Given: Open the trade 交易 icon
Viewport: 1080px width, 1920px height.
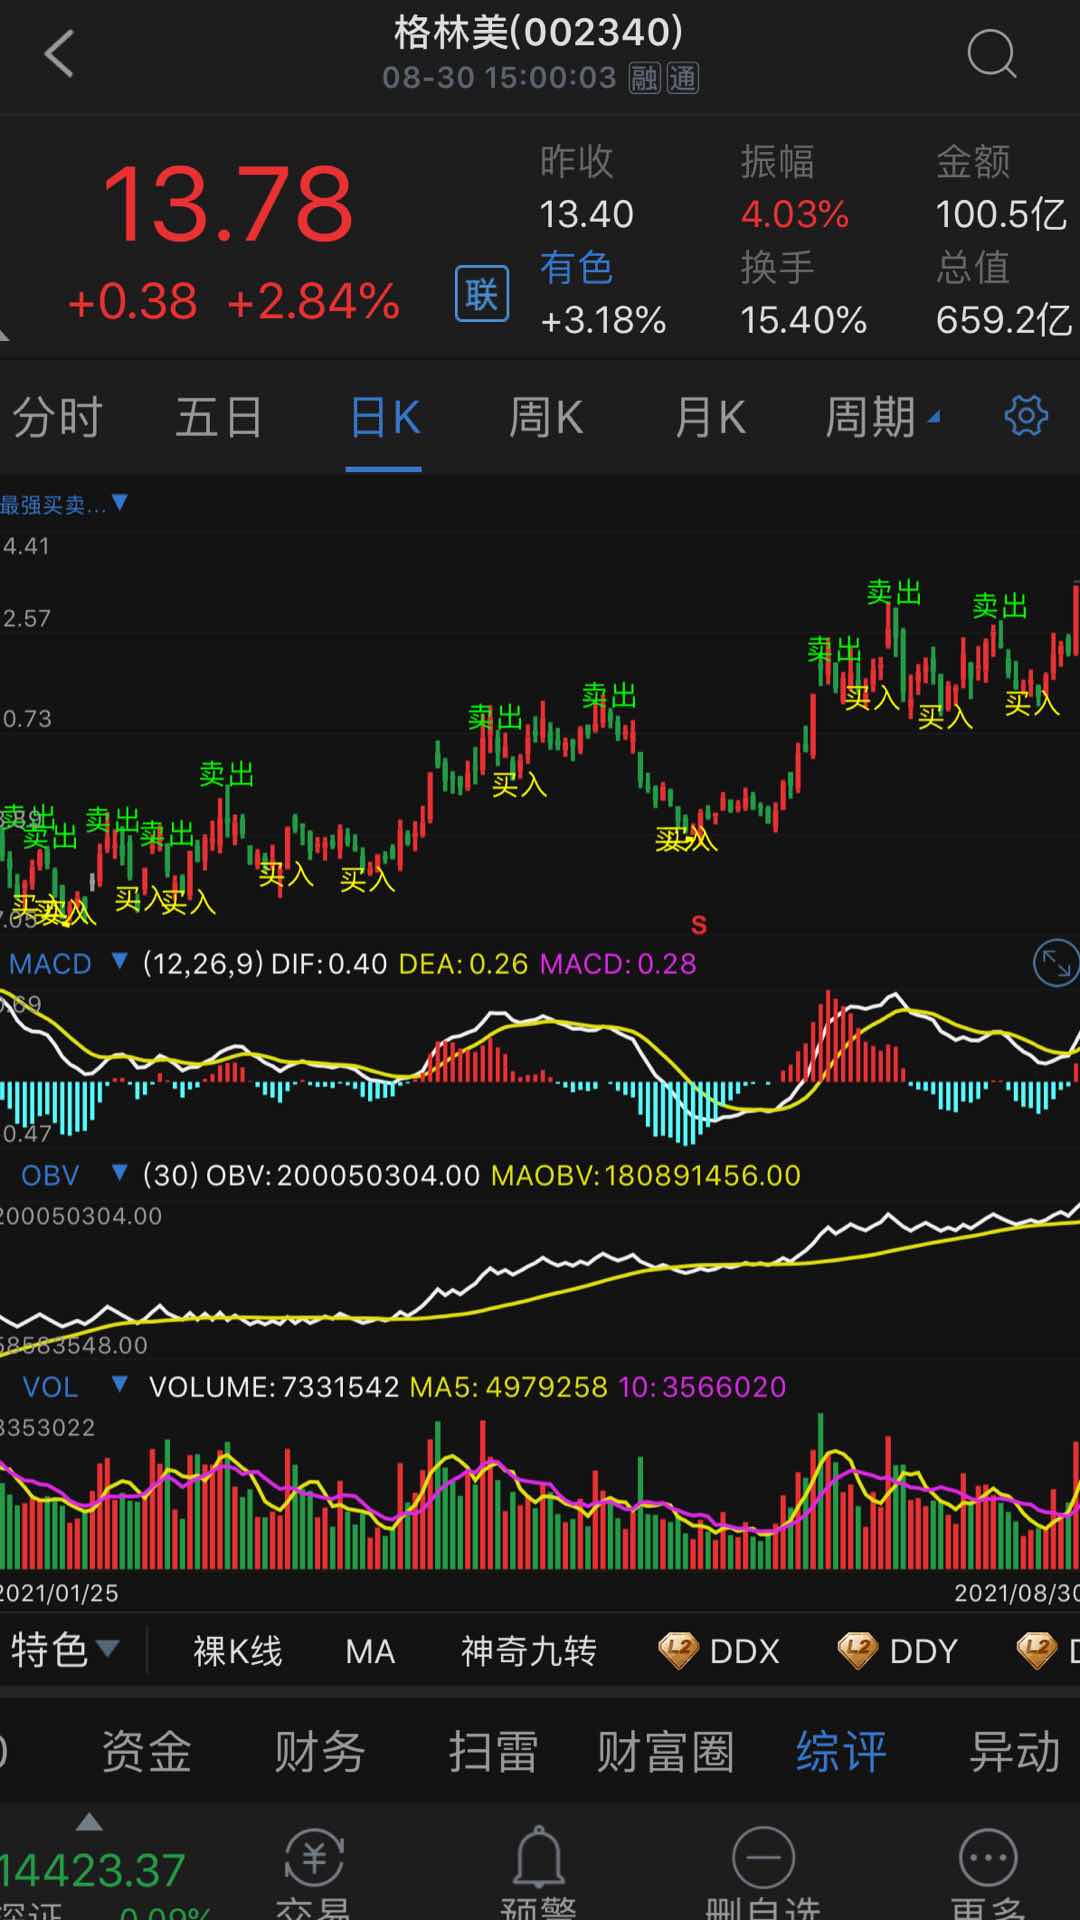Looking at the screenshot, I should [x=314, y=1872].
